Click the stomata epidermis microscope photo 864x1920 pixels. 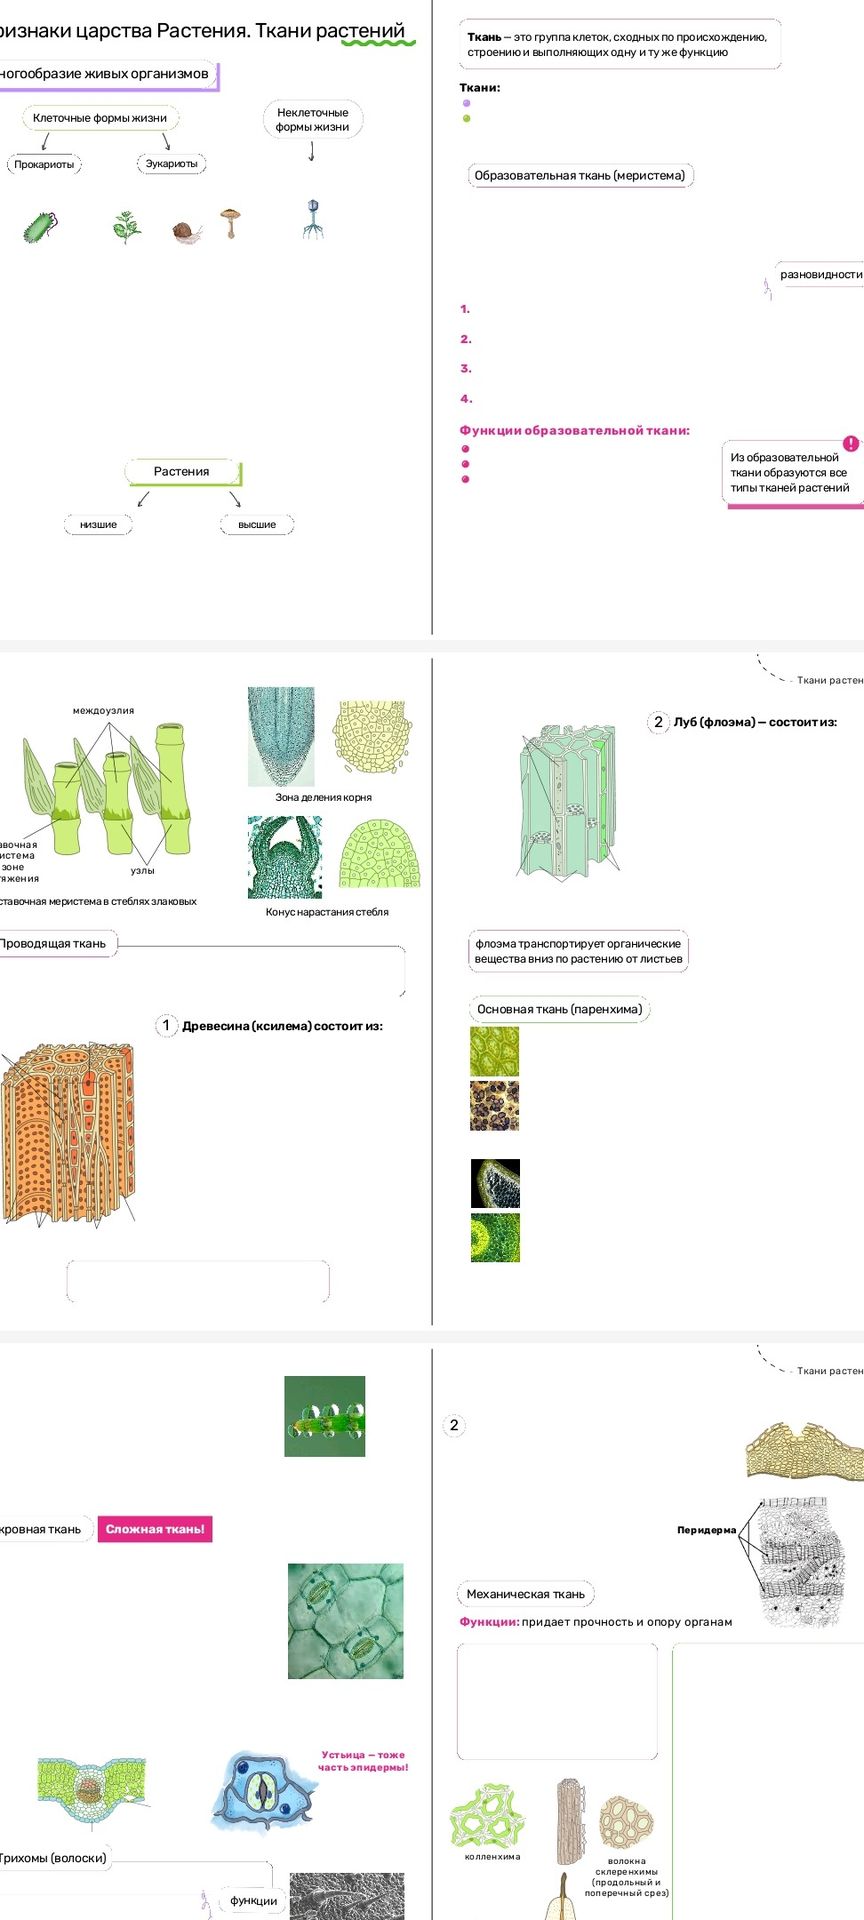346,1621
